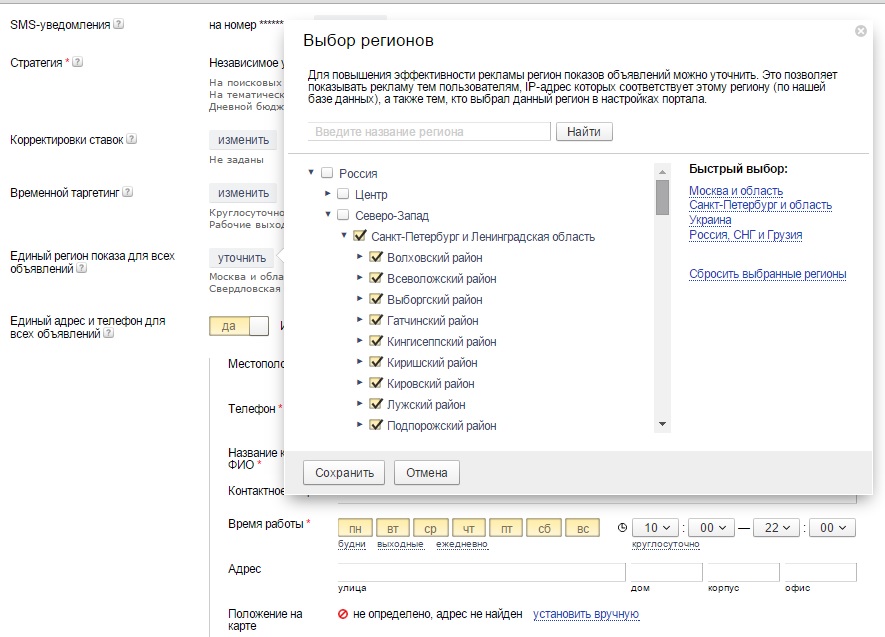This screenshot has height=637, width=885.
Task: Click Сбросить выбранные регионы link
Action: pos(768,274)
